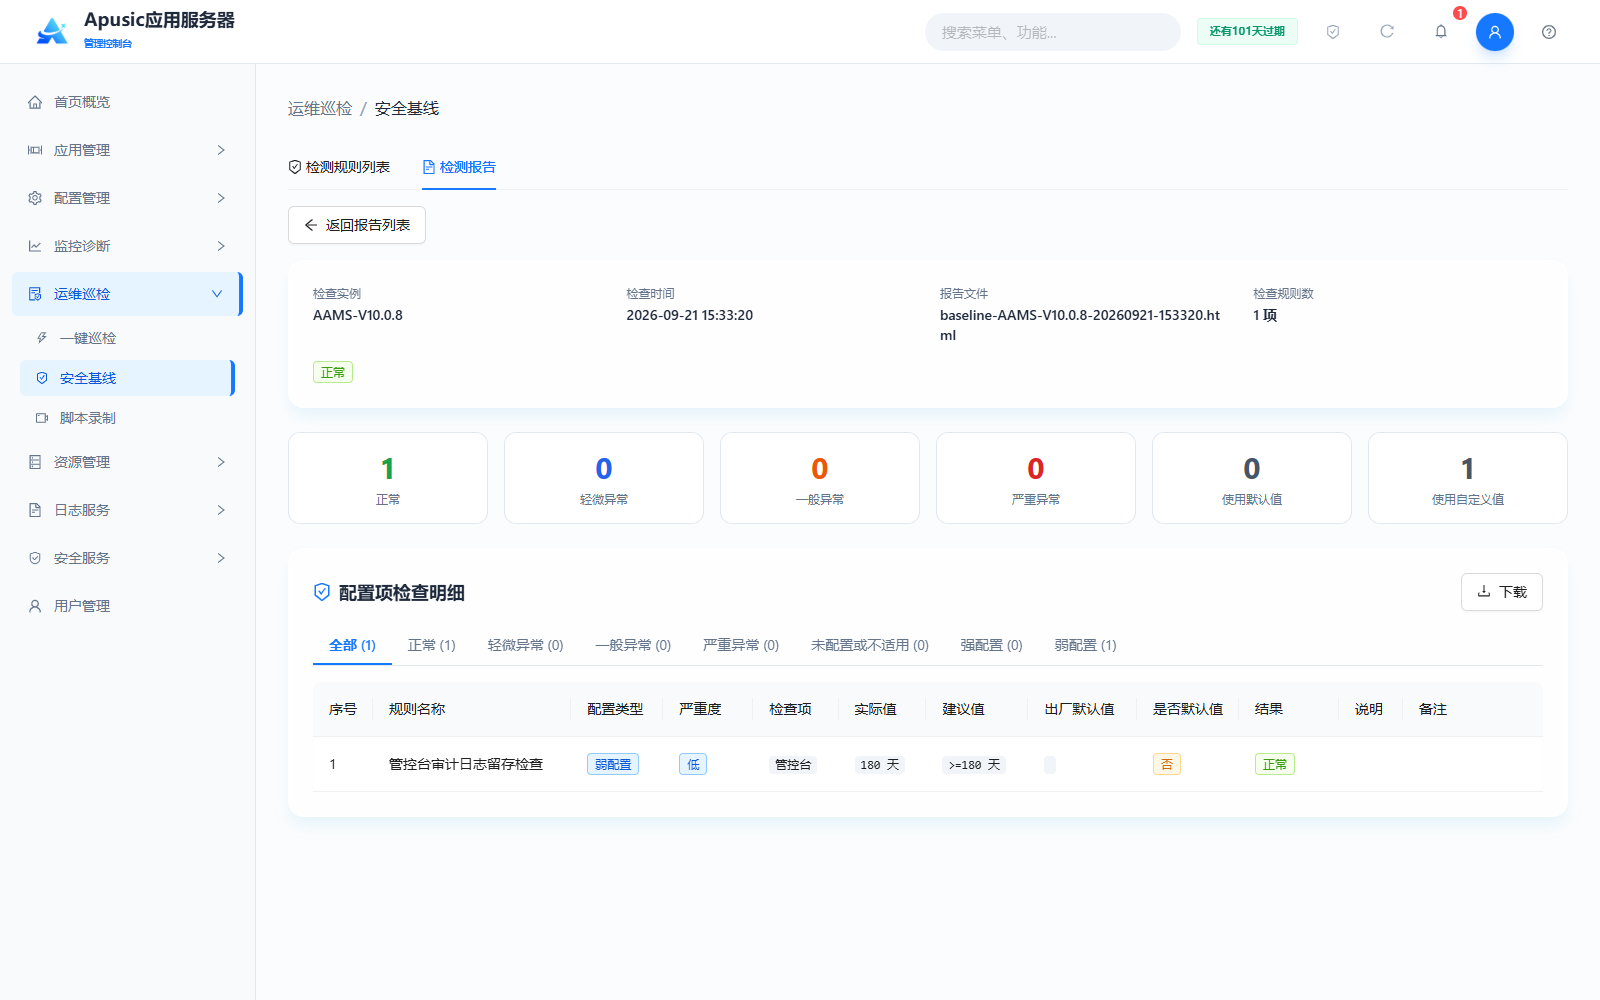
Task: Open the notification bell
Action: click(x=1441, y=32)
